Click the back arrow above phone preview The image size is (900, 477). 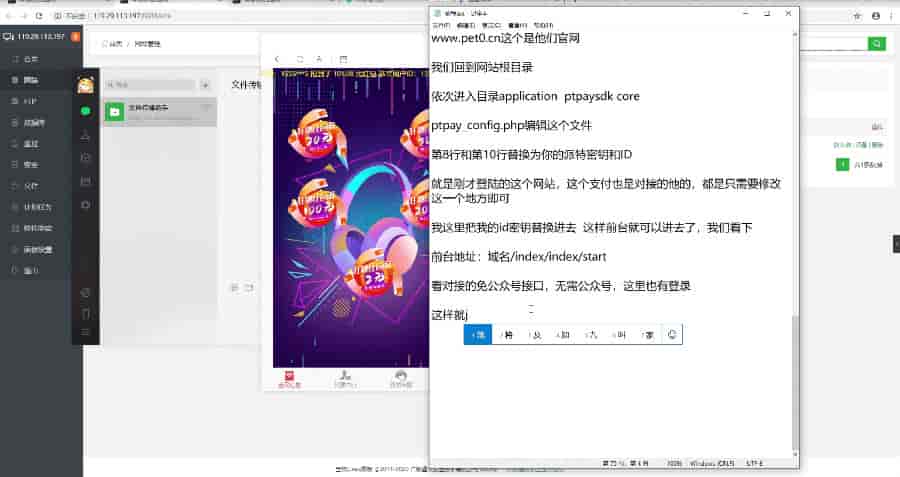click(277, 59)
